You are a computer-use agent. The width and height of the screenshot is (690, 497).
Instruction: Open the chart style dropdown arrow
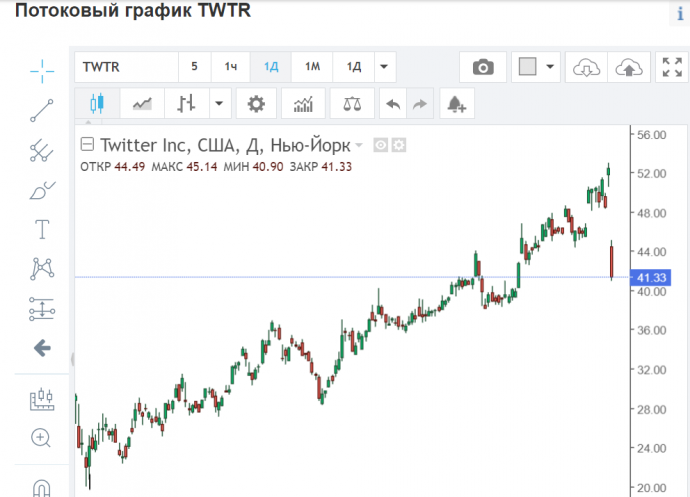(x=218, y=103)
